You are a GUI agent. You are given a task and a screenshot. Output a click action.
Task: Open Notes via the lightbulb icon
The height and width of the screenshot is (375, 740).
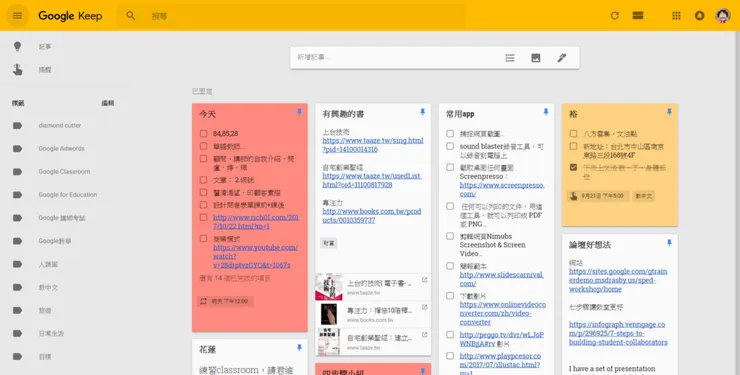pyautogui.click(x=17, y=46)
